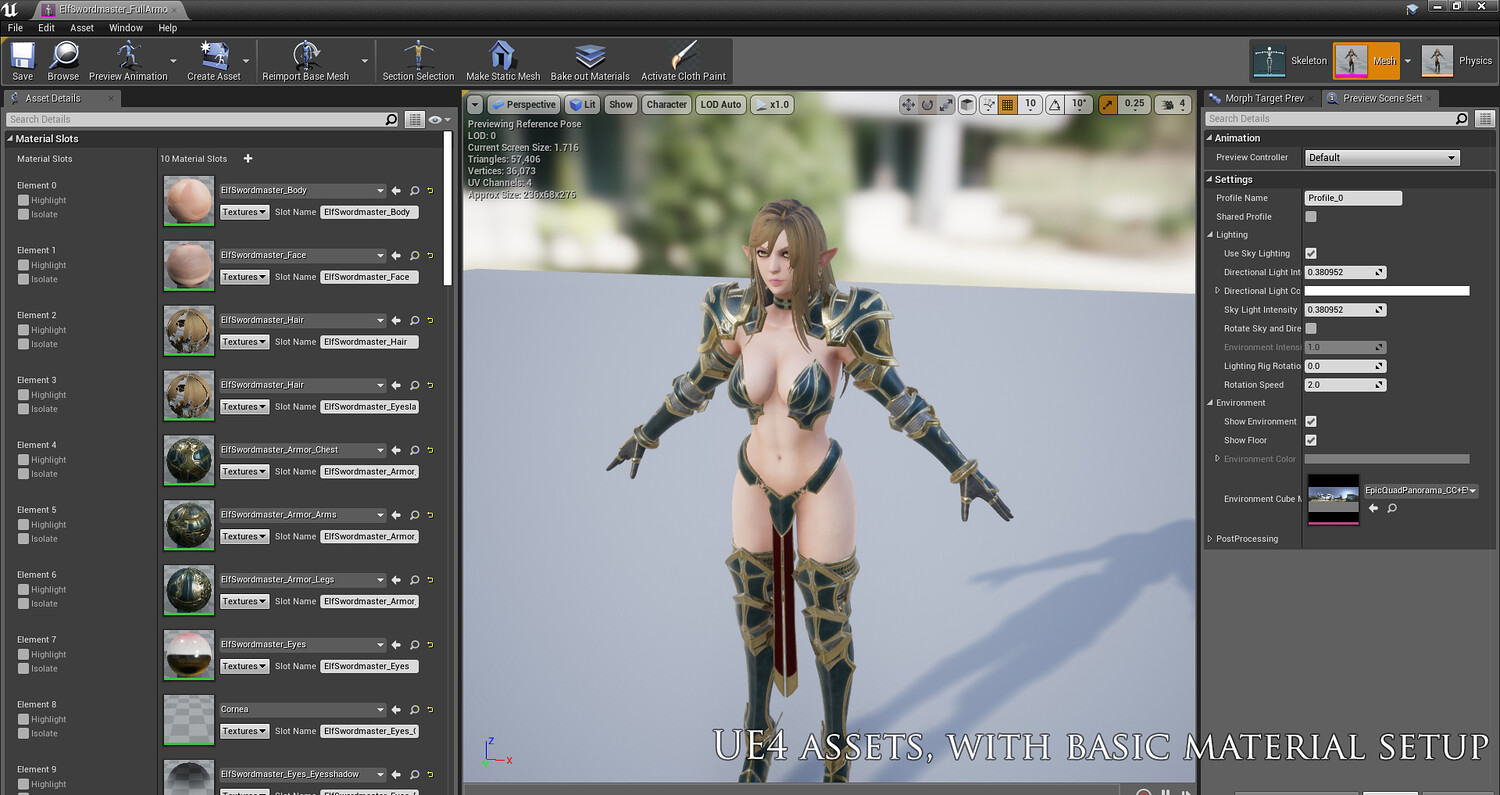1500x795 pixels.
Task: Toggle Use Sky Lighting checkbox
Action: coord(1311,253)
